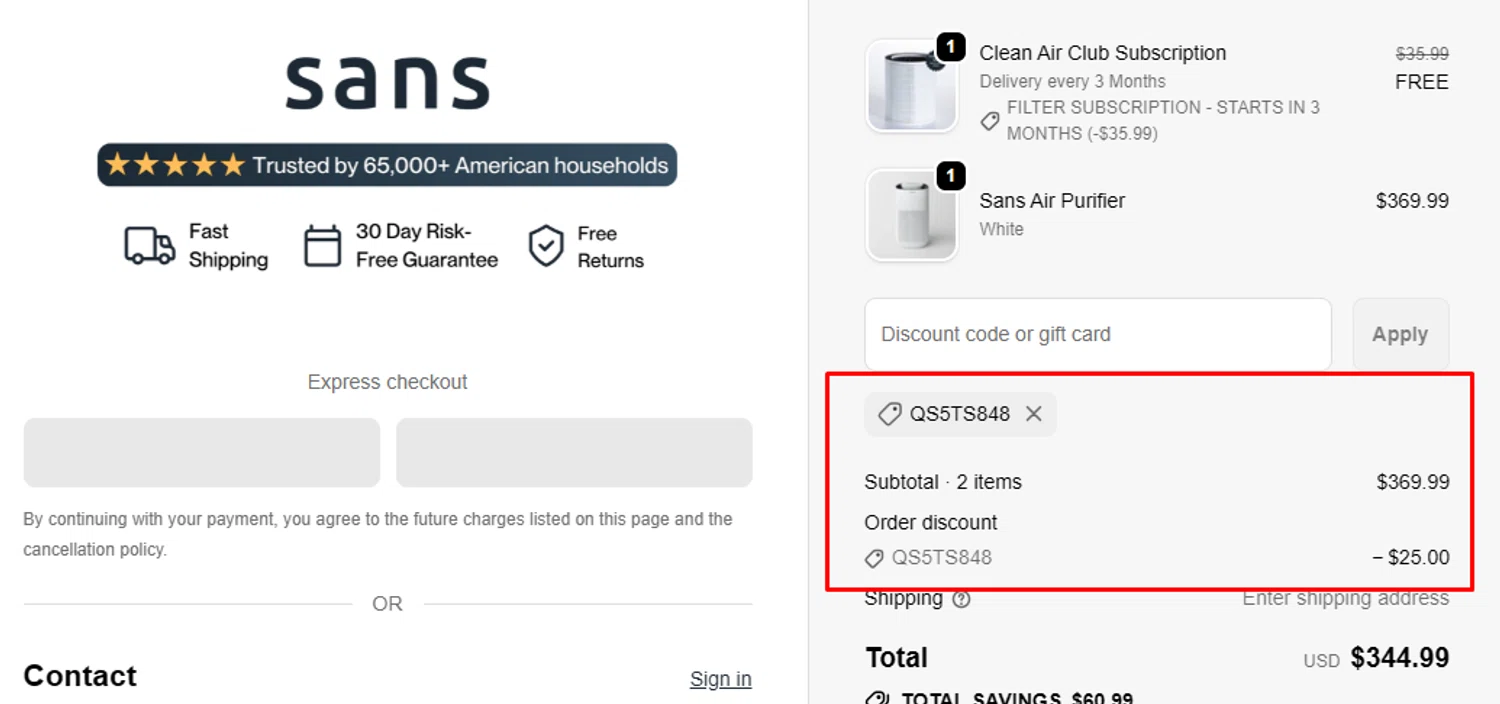This screenshot has width=1500, height=704.
Task: Click the Free Returns shield icon
Action: [x=546, y=246]
